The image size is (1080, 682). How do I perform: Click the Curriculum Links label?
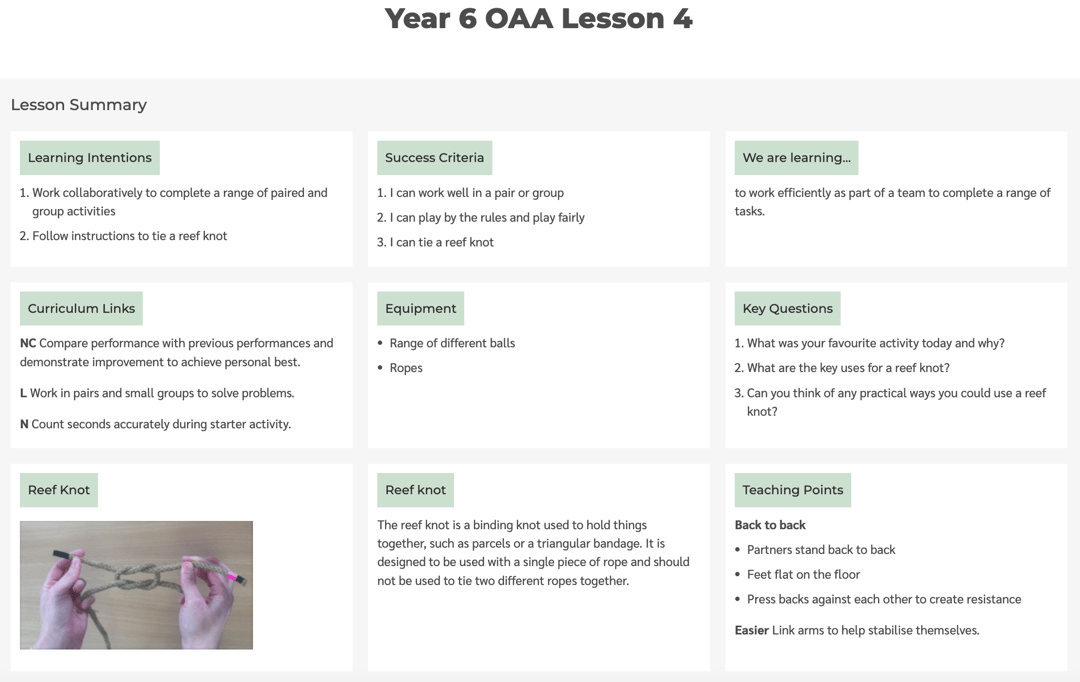pos(81,309)
